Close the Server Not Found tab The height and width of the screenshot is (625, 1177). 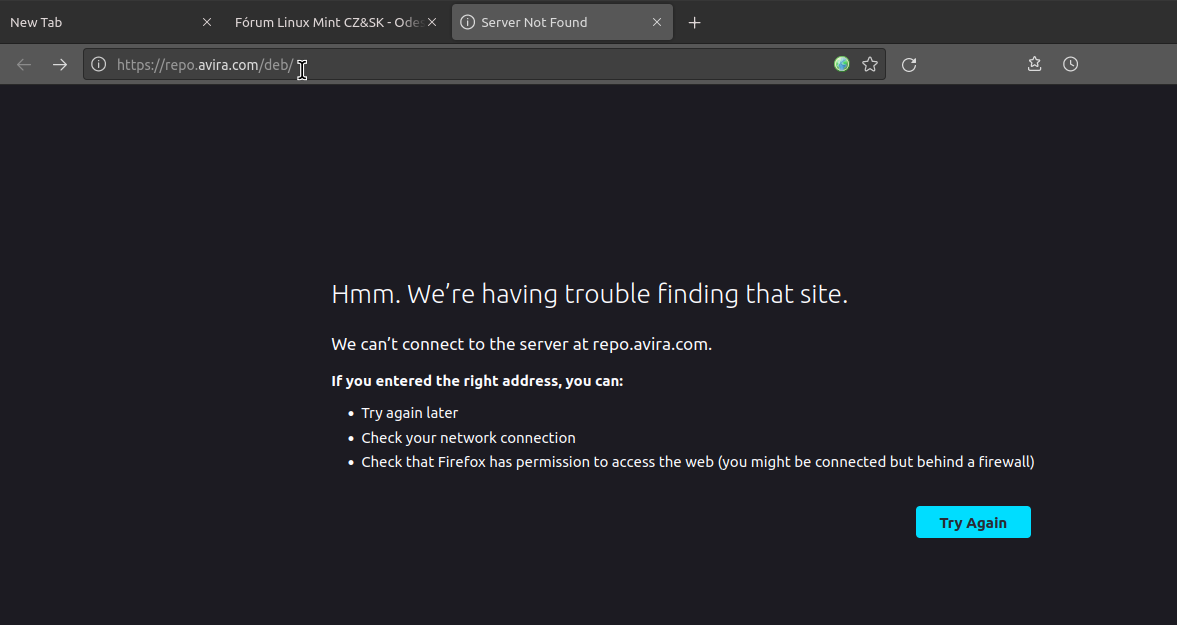tap(657, 22)
